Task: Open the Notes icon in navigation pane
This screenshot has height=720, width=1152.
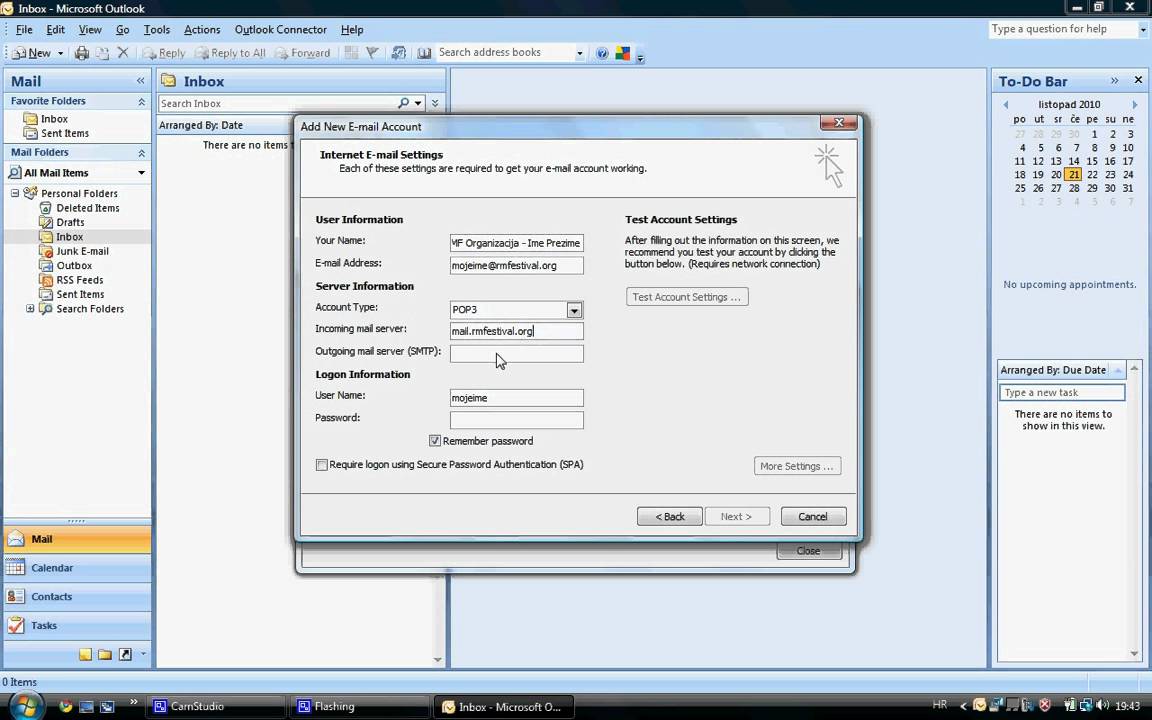Action: point(85,654)
